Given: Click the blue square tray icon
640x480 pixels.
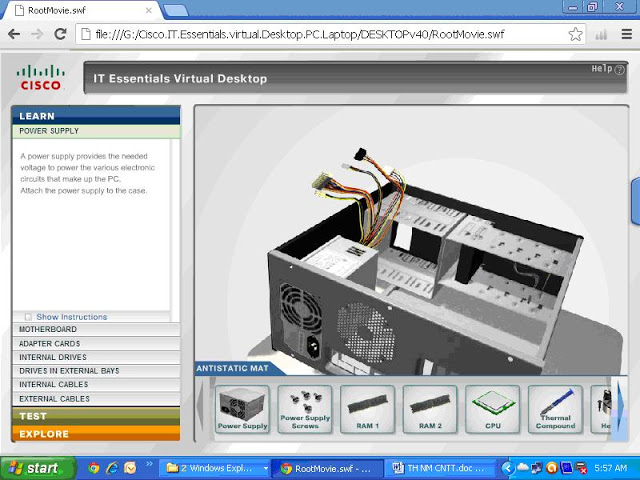Looking at the screenshot, I should pyautogui.click(x=566, y=468).
